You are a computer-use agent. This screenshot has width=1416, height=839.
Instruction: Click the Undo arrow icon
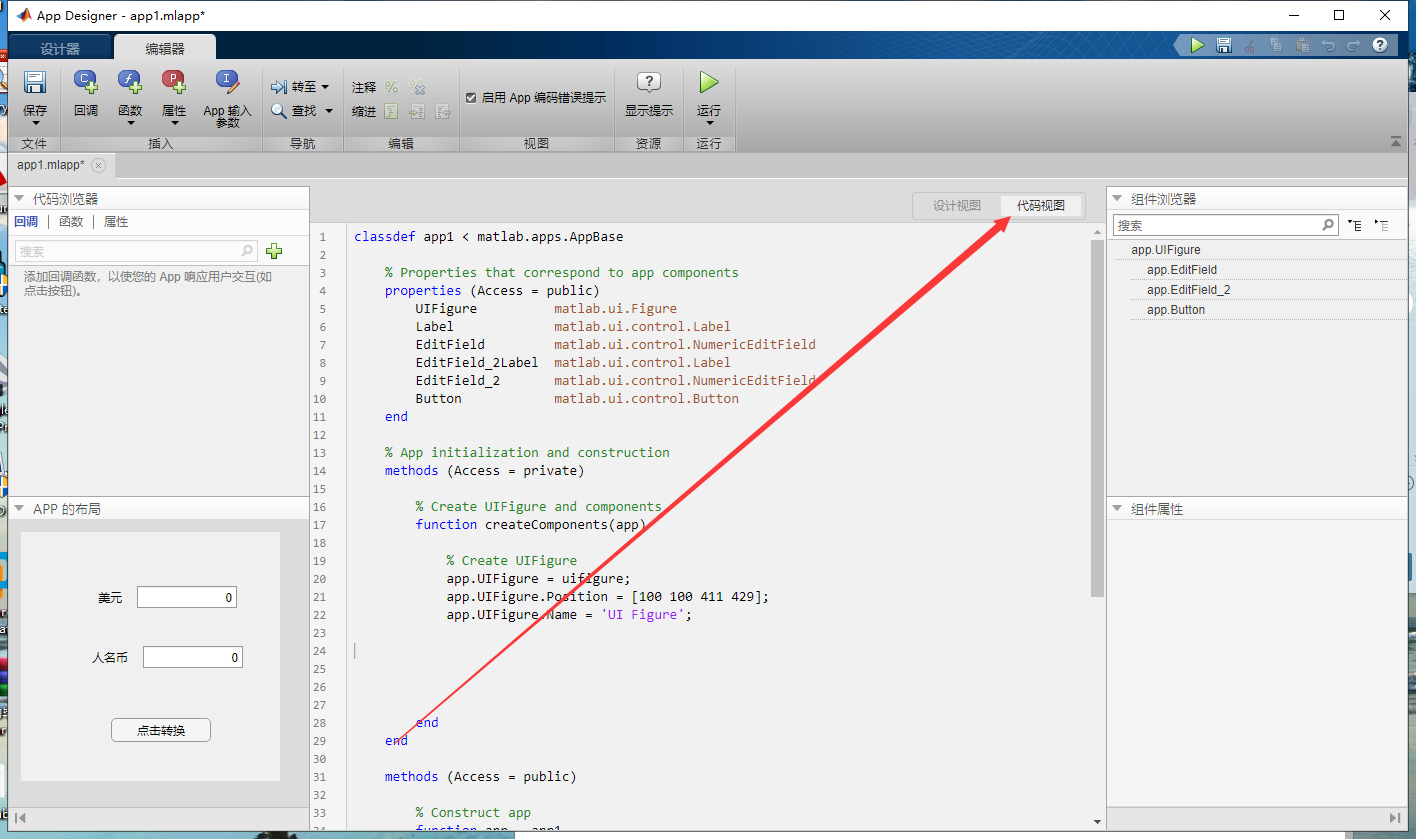click(x=1328, y=45)
